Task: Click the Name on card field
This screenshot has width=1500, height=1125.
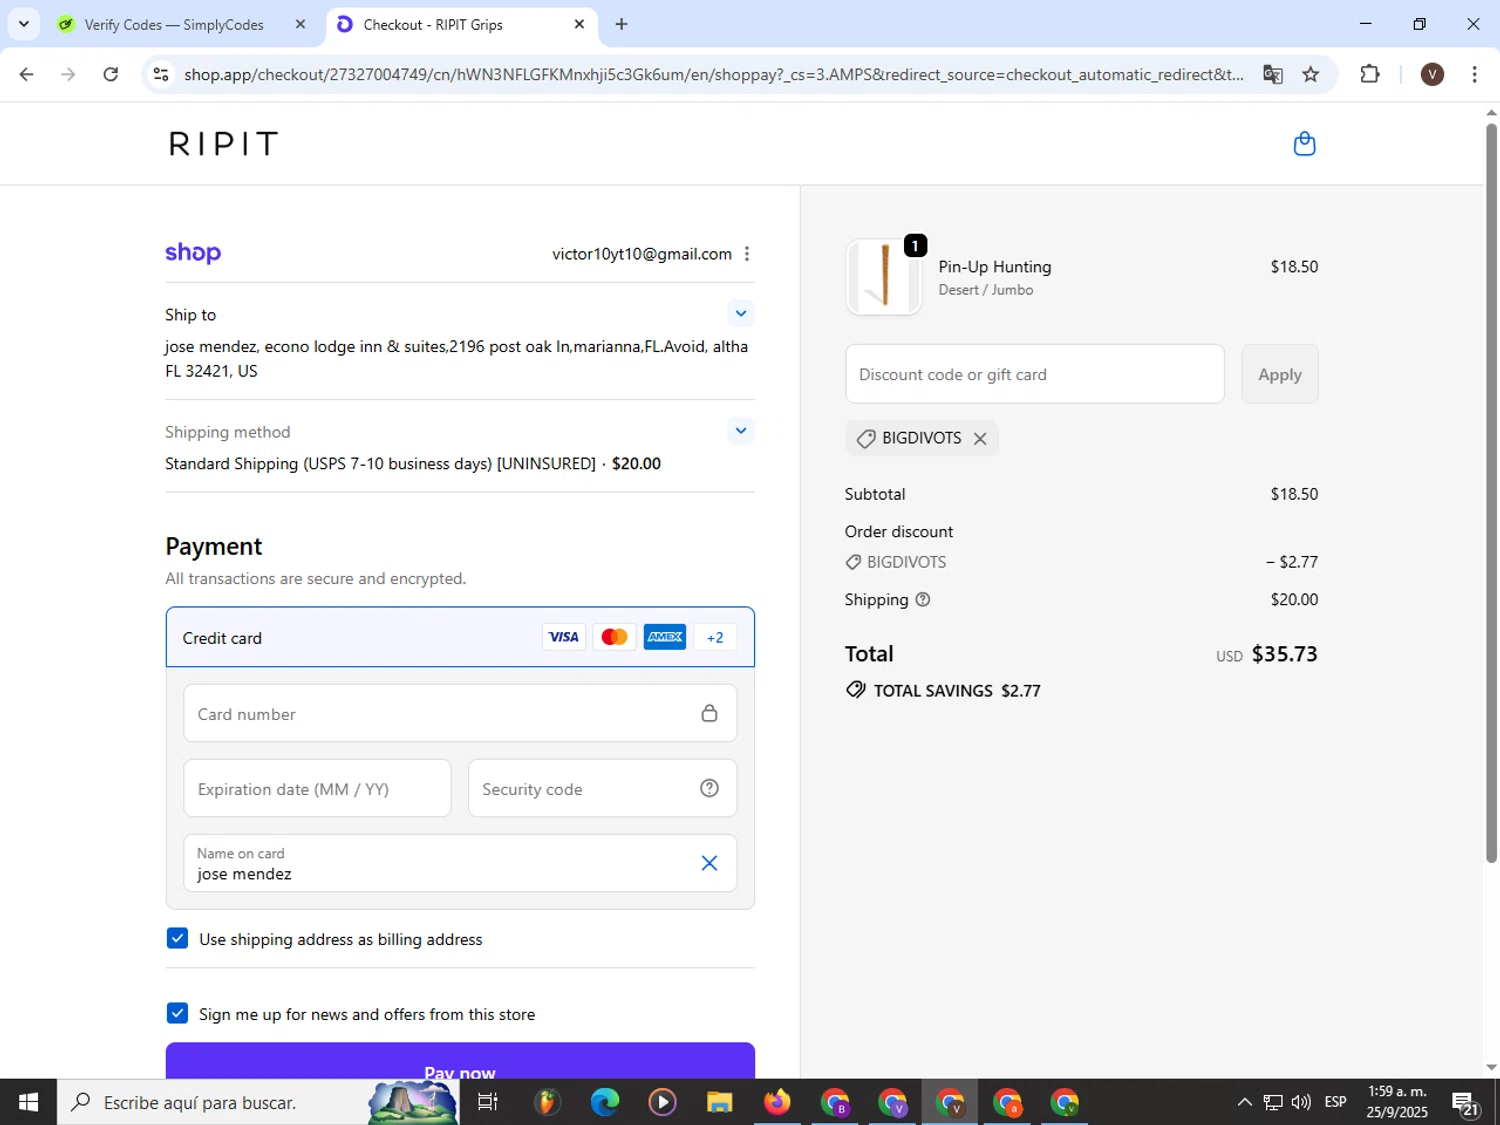Action: [x=460, y=863]
